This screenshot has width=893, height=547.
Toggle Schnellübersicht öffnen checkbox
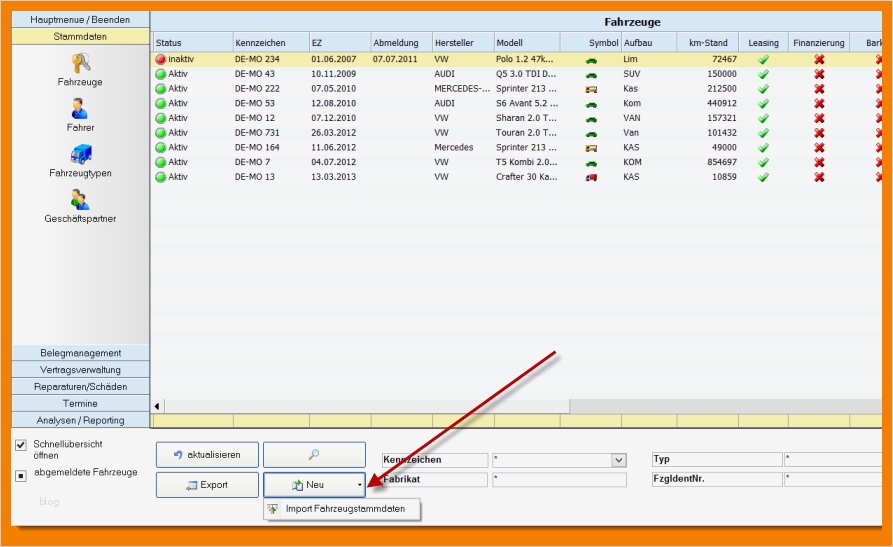tap(21, 445)
